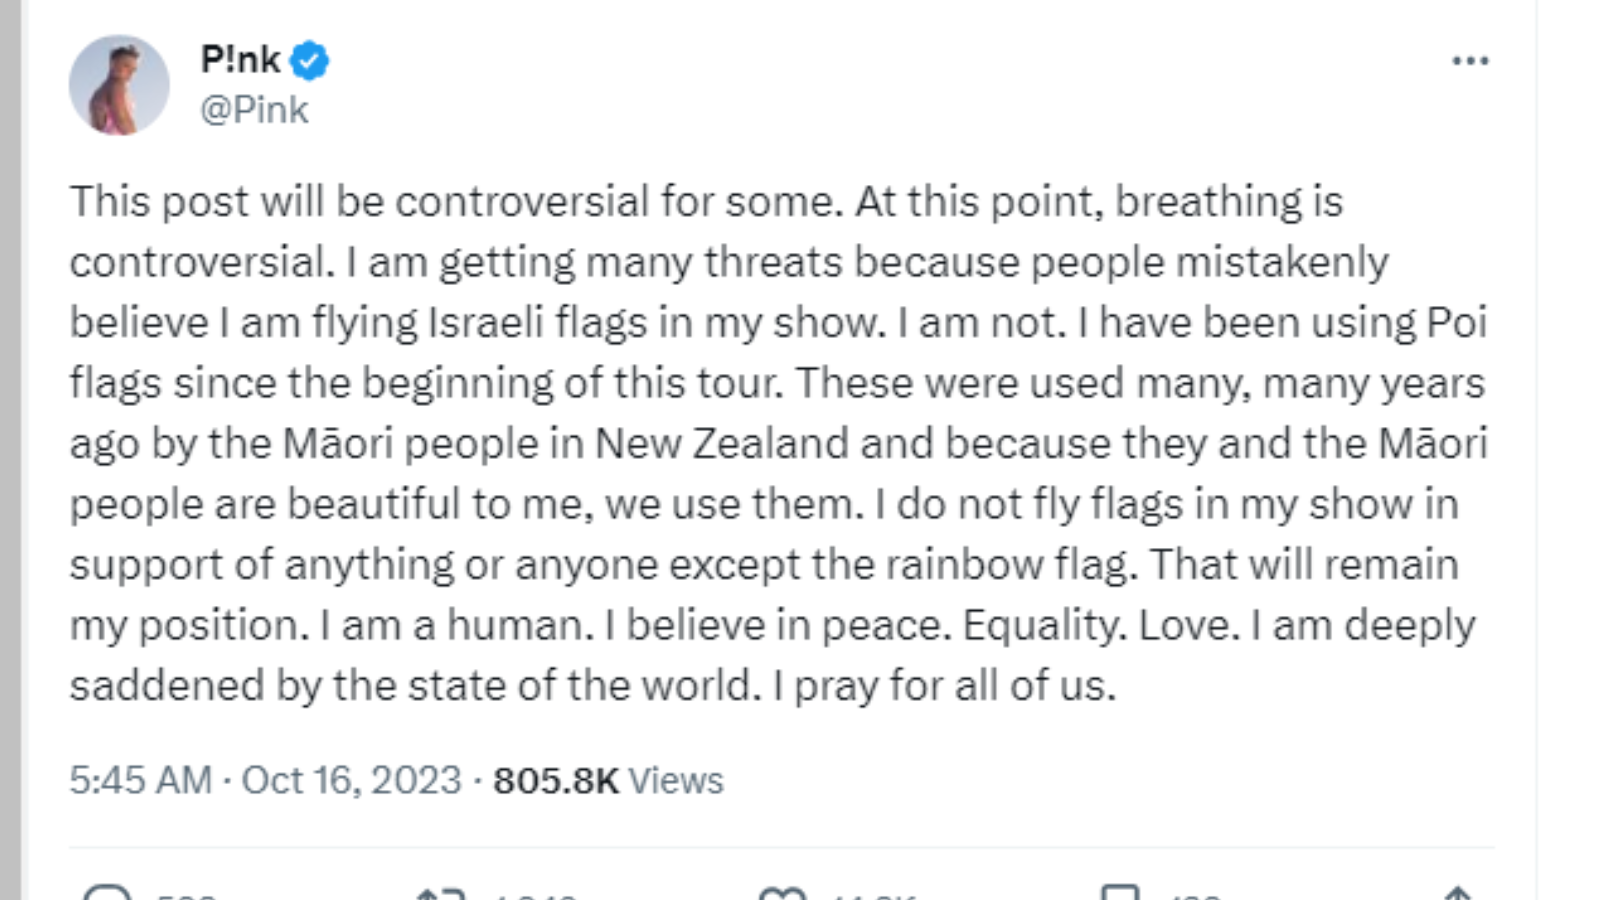Viewport: 1600px width, 900px height.
Task: Bookmark the tweet using bookmark icon
Action: pos(1119,892)
